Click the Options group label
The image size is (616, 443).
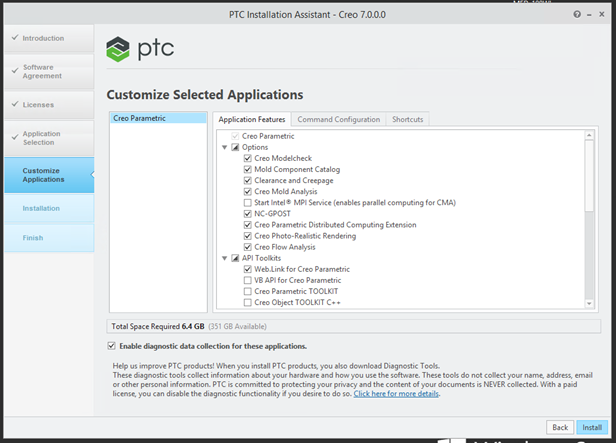click(x=255, y=147)
